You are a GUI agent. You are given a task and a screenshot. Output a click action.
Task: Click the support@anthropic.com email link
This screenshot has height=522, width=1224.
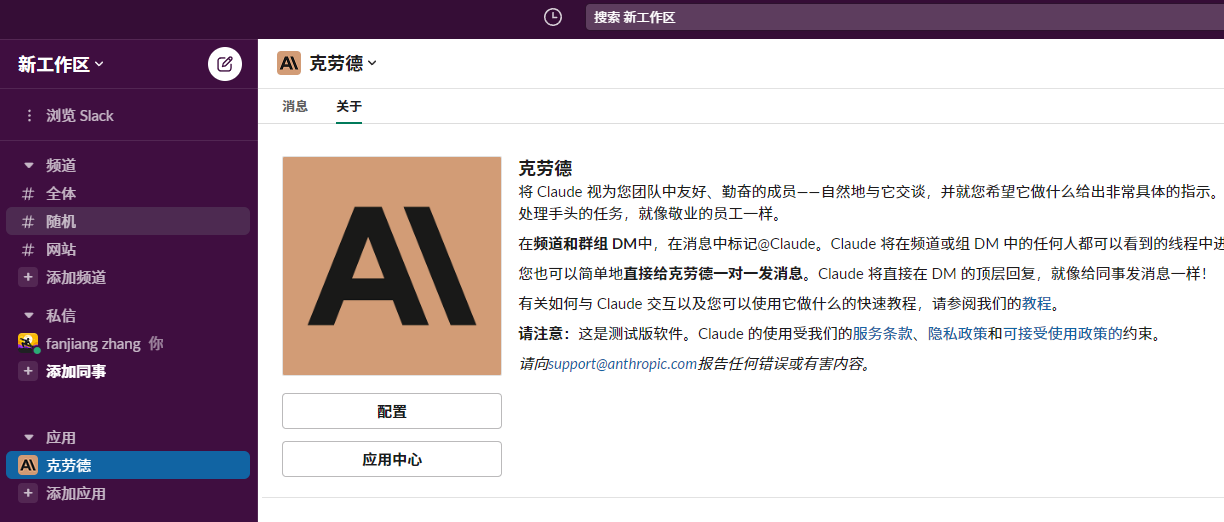[622, 364]
